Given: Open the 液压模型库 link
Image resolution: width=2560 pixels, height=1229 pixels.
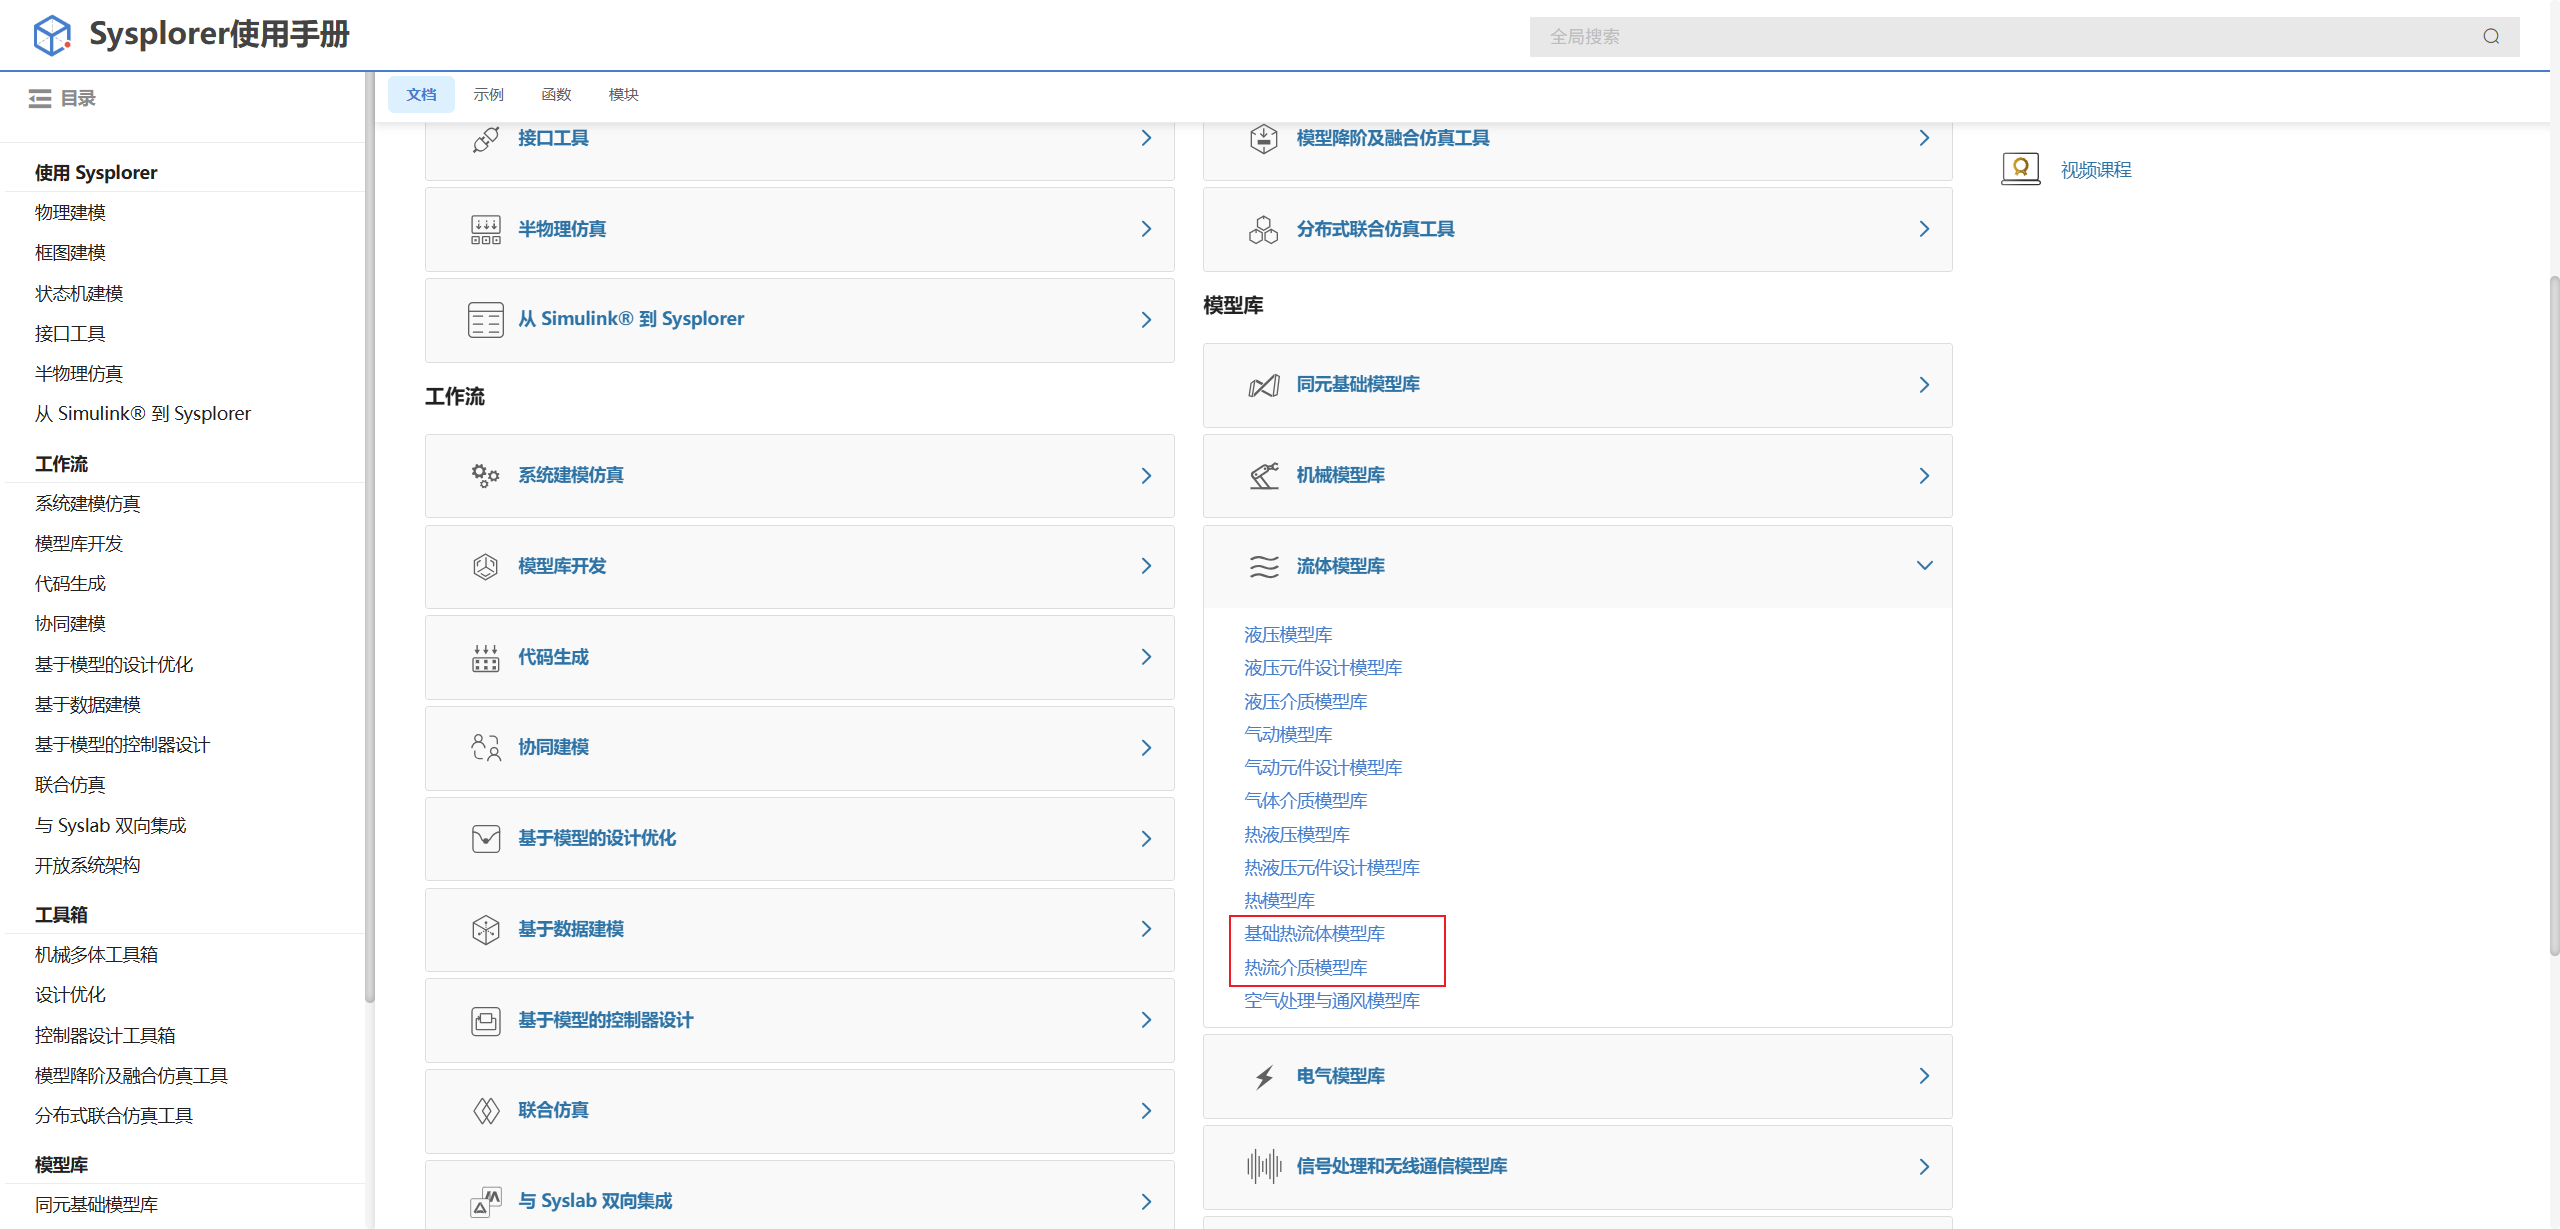Looking at the screenshot, I should click(x=1288, y=635).
